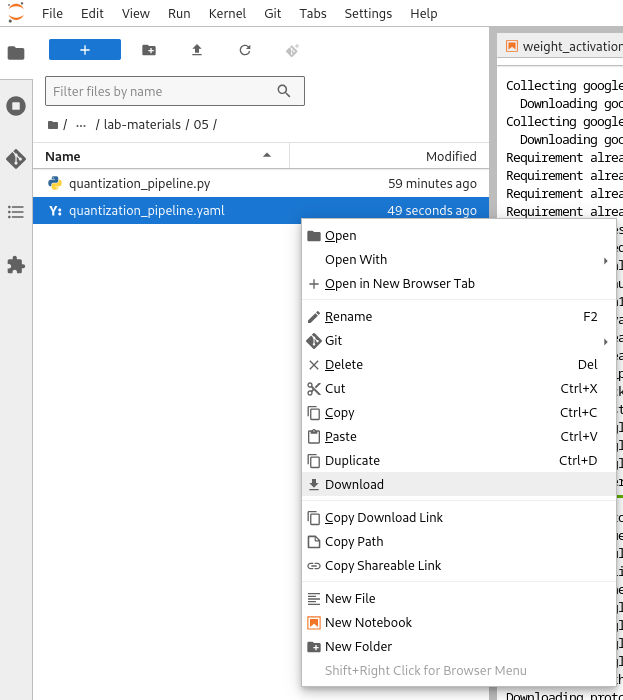Choose Open in New Browser Tab
Viewport: 623px width, 700px height.
459,284
